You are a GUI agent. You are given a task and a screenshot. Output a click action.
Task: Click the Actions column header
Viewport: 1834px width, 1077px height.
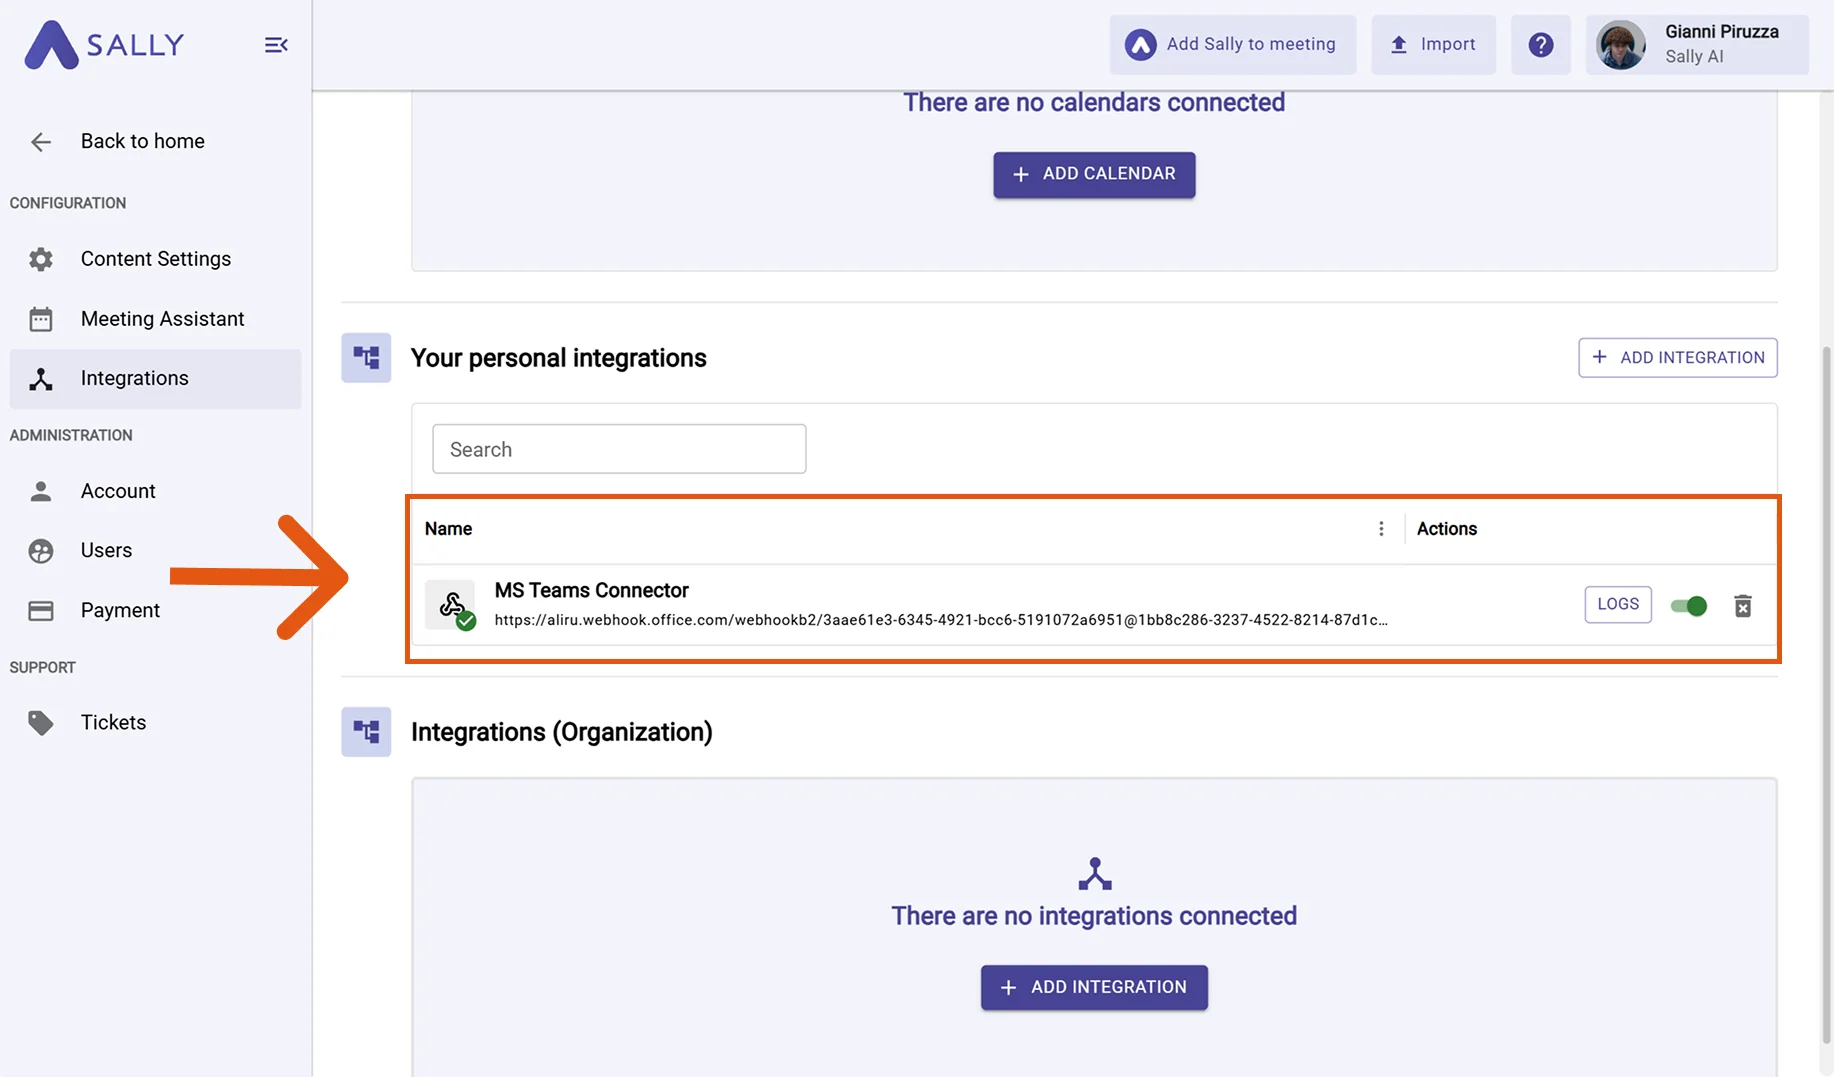[x=1447, y=529]
